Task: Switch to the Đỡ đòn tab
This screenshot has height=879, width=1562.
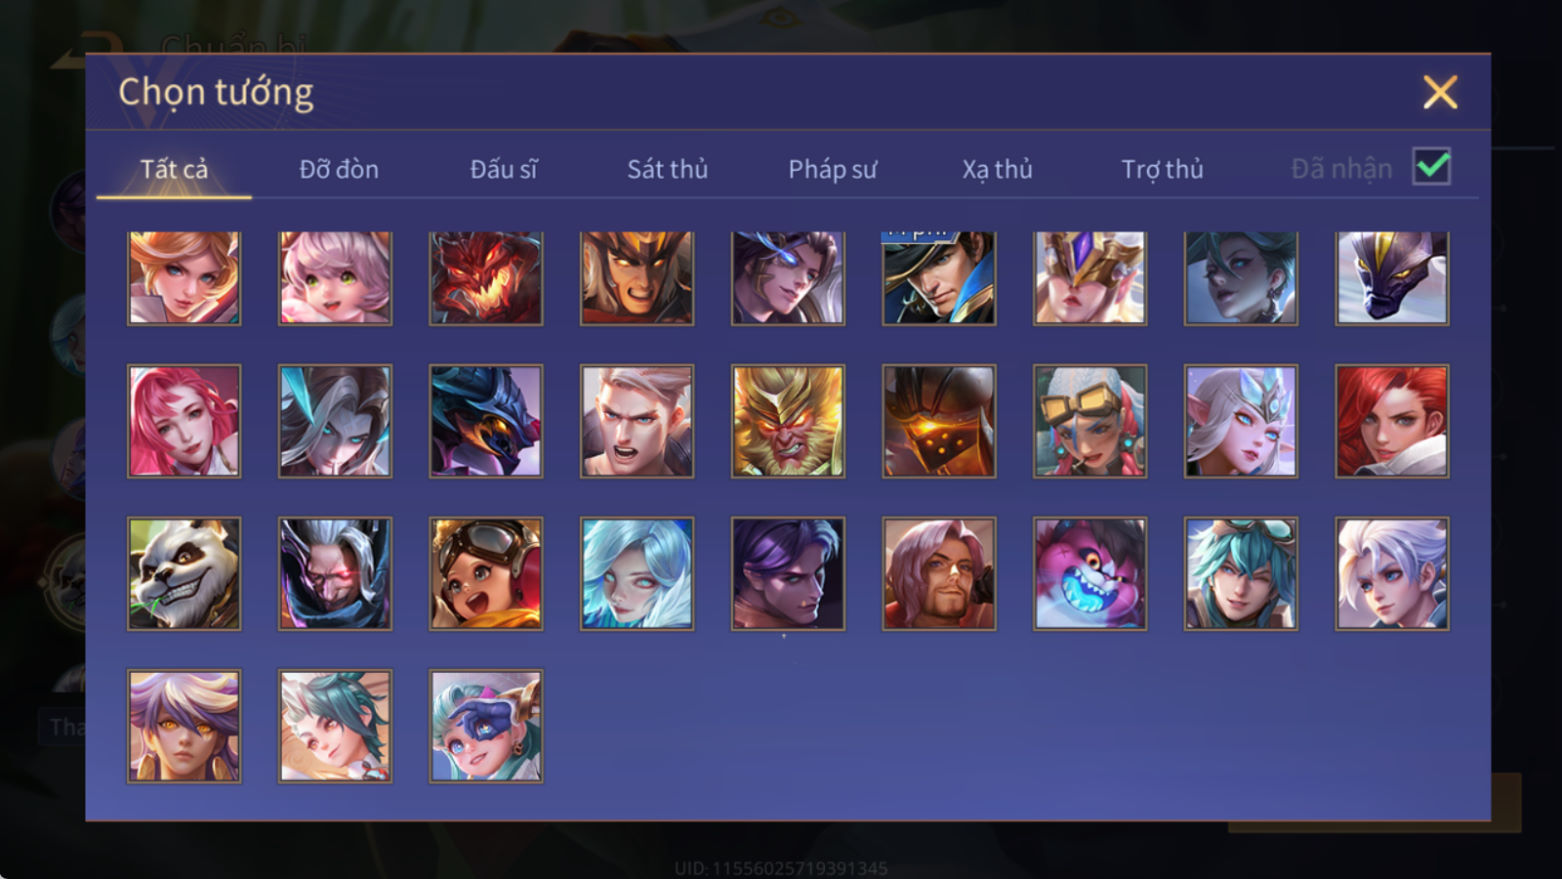Action: pos(339,169)
